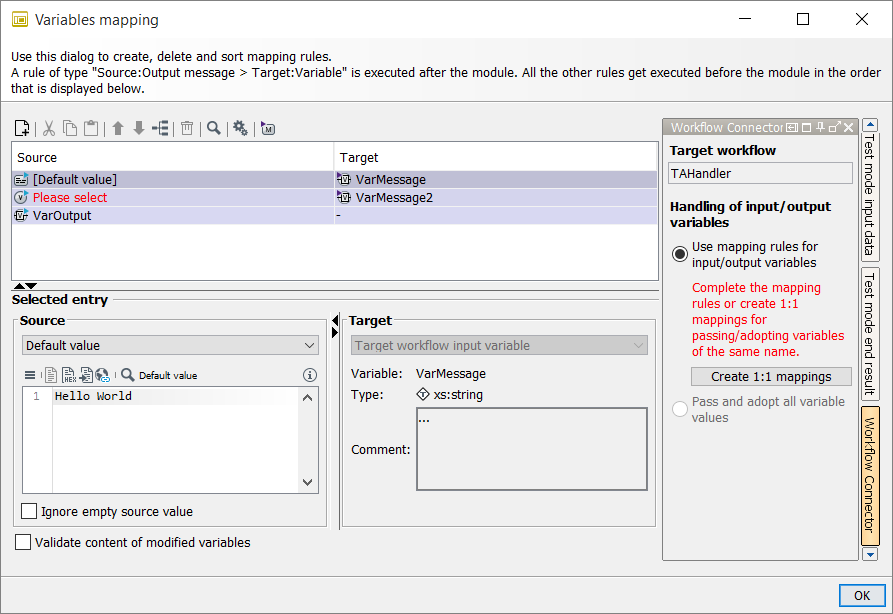
Task: Click the info icon above the source editor
Action: pos(309,375)
